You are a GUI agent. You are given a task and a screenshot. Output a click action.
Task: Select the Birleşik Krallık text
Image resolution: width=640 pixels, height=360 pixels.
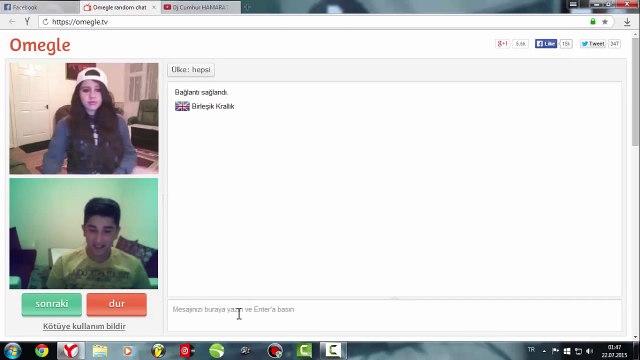pos(213,107)
